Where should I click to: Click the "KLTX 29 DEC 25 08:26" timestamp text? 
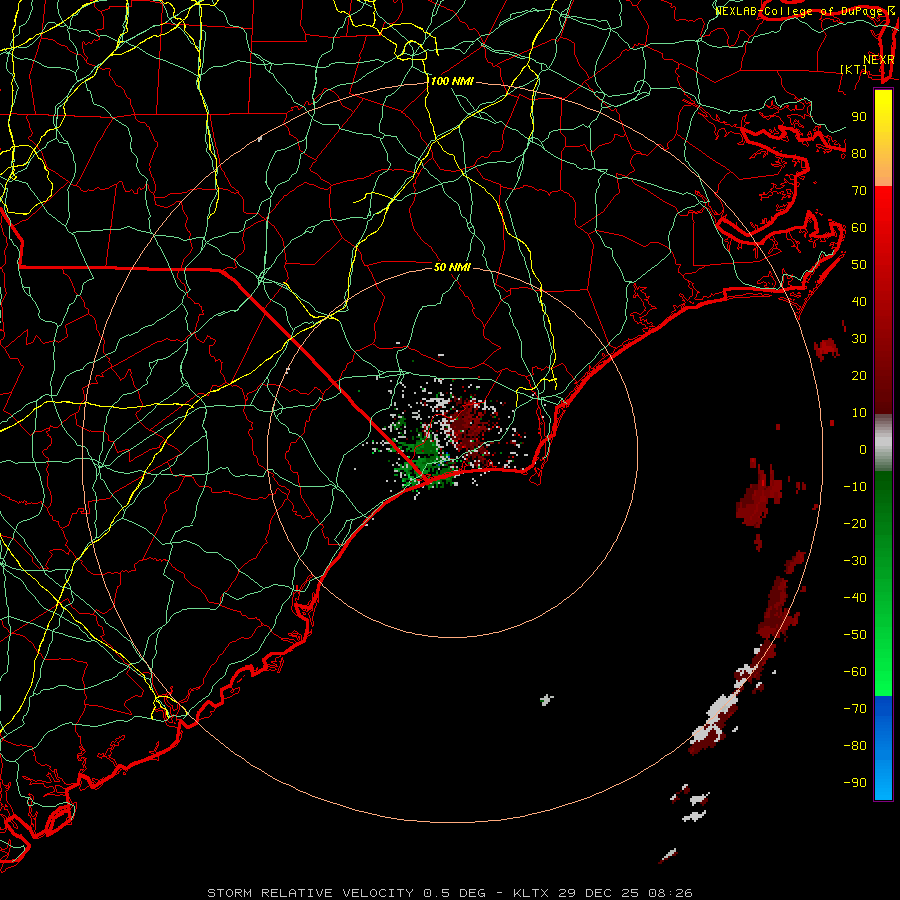pyautogui.click(x=603, y=893)
